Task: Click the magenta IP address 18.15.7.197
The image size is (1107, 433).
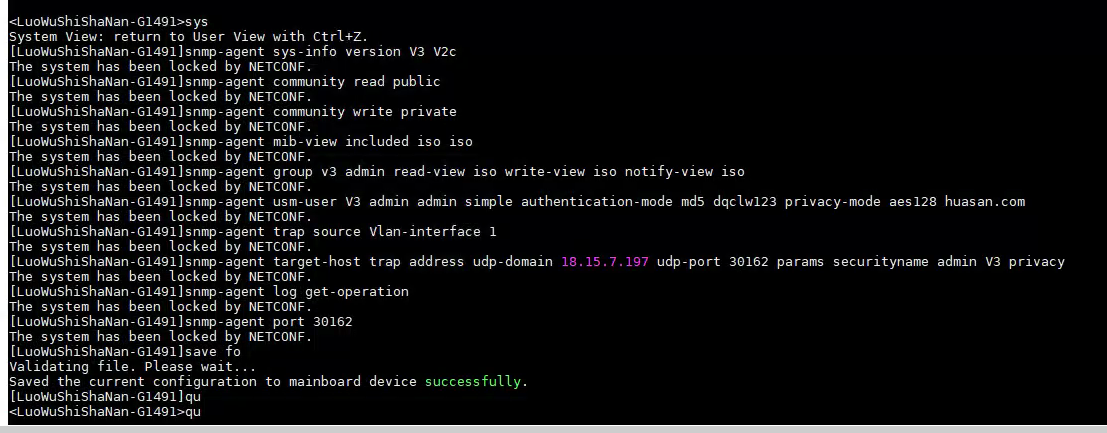Action: (x=605, y=262)
